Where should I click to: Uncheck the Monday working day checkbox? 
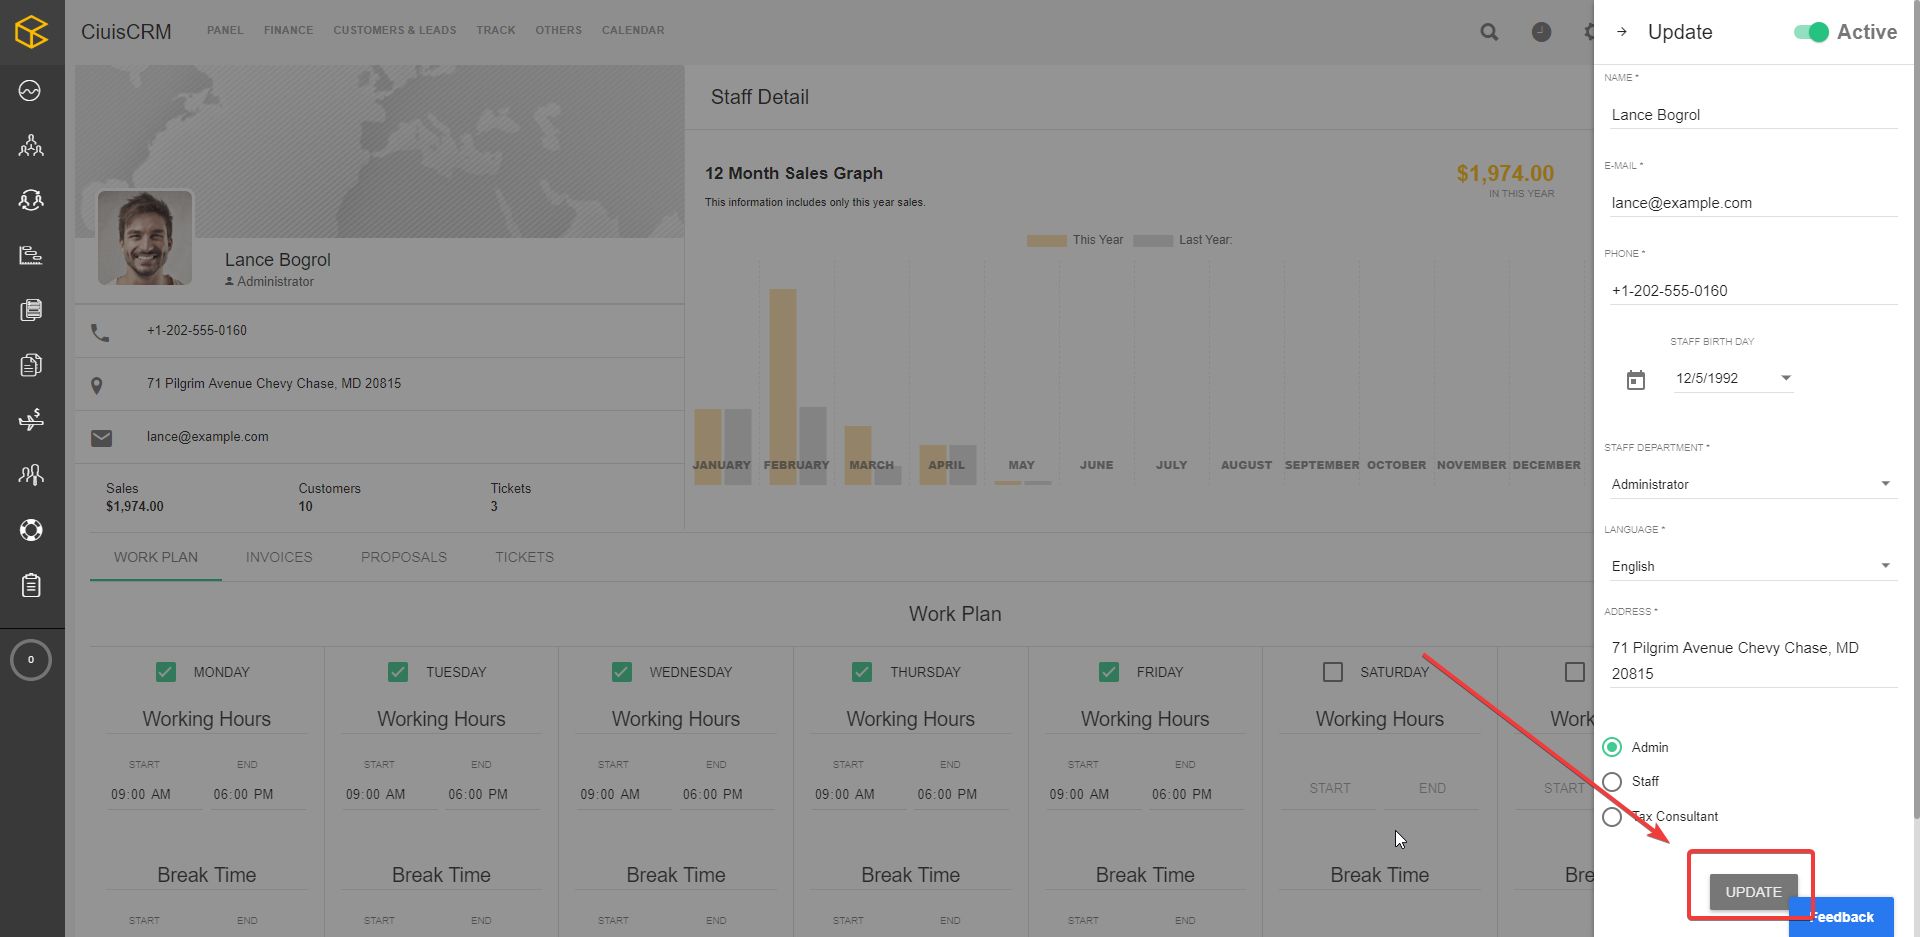[165, 671]
